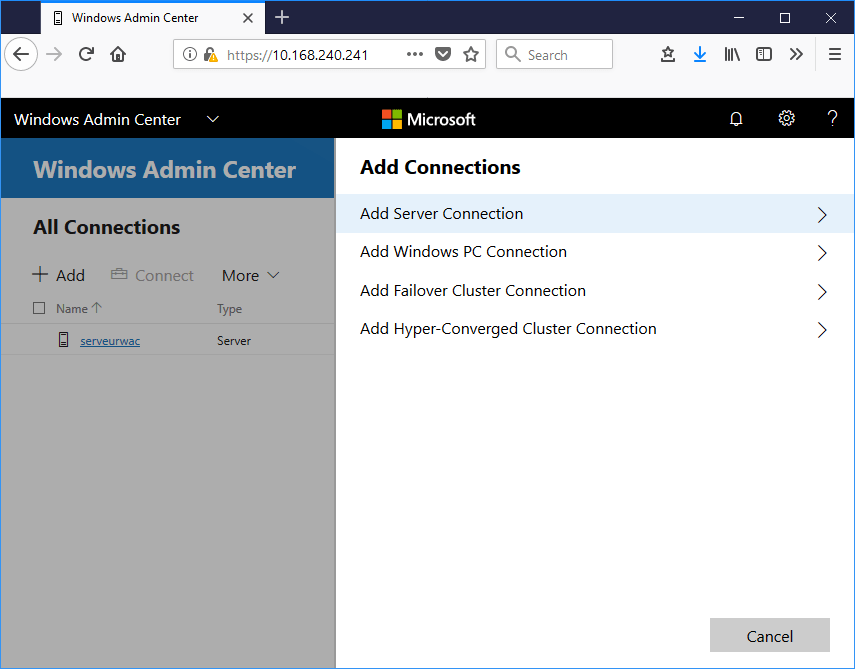Screen dimensions: 855x669
Task: Check the select-all connections checkbox
Action: 39,308
